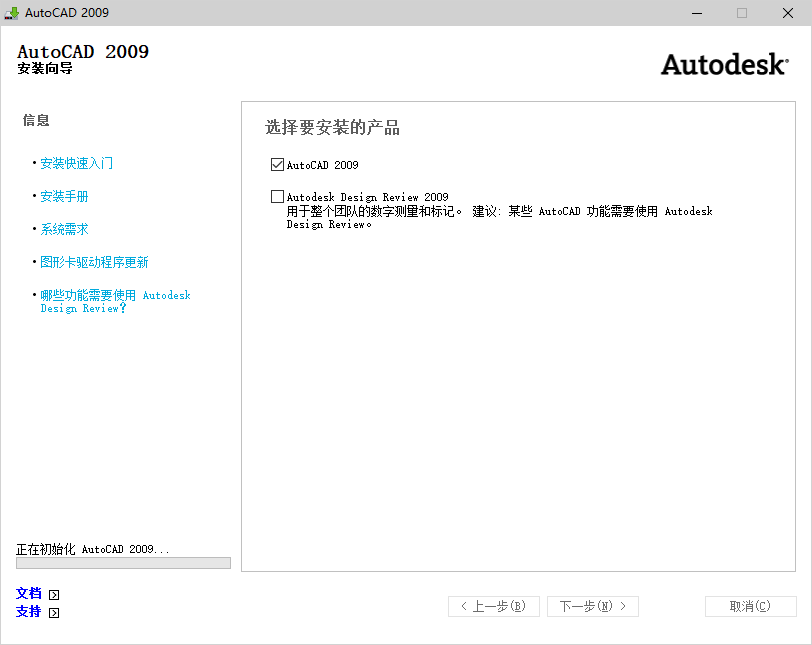Open the 安装快速入门 link

74,164
